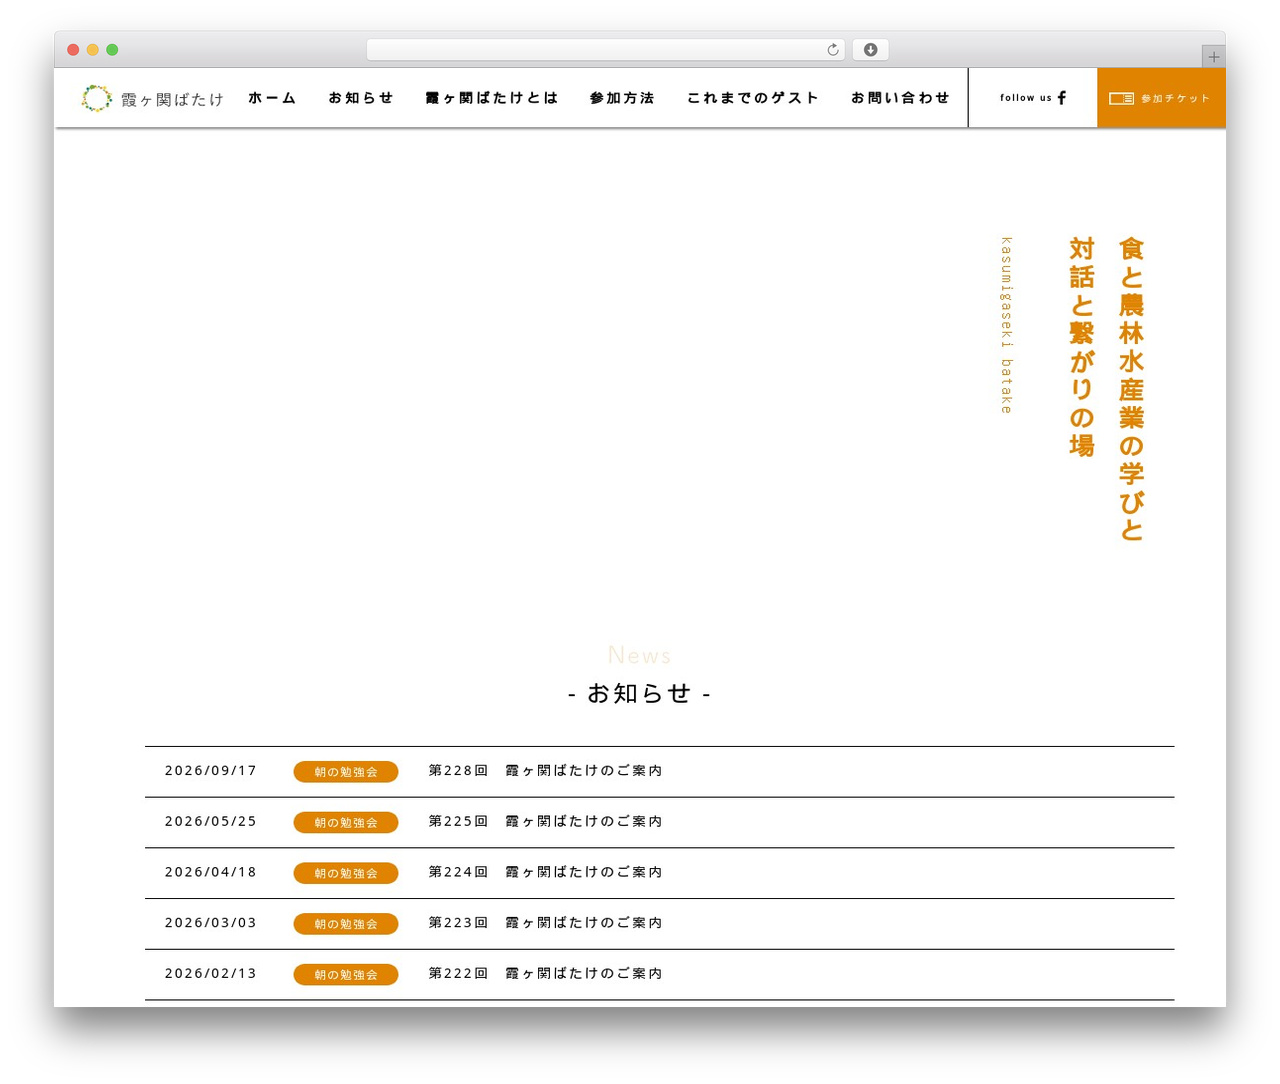Click the 対話と繋がりの場 vertical headline
This screenshot has height=1084, width=1280.
pos(1082,347)
